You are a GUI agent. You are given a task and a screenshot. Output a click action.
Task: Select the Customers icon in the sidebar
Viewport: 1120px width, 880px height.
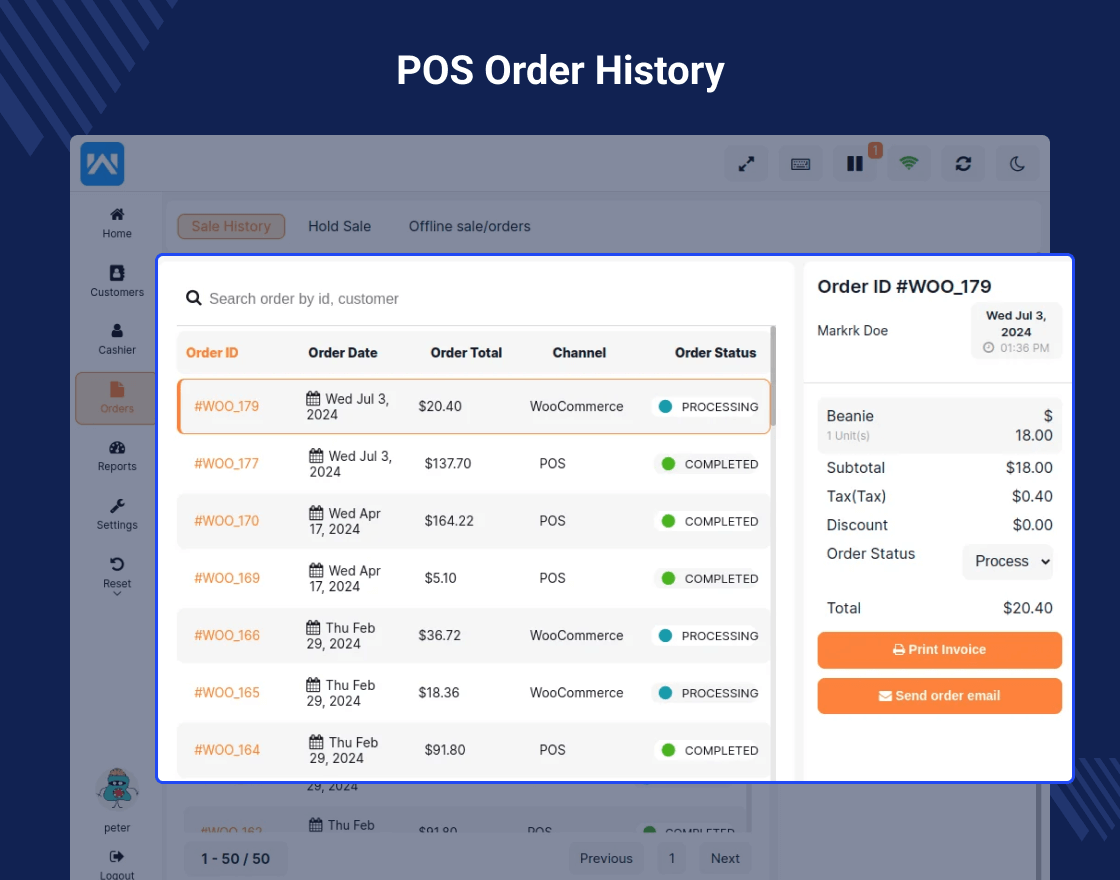pos(116,279)
